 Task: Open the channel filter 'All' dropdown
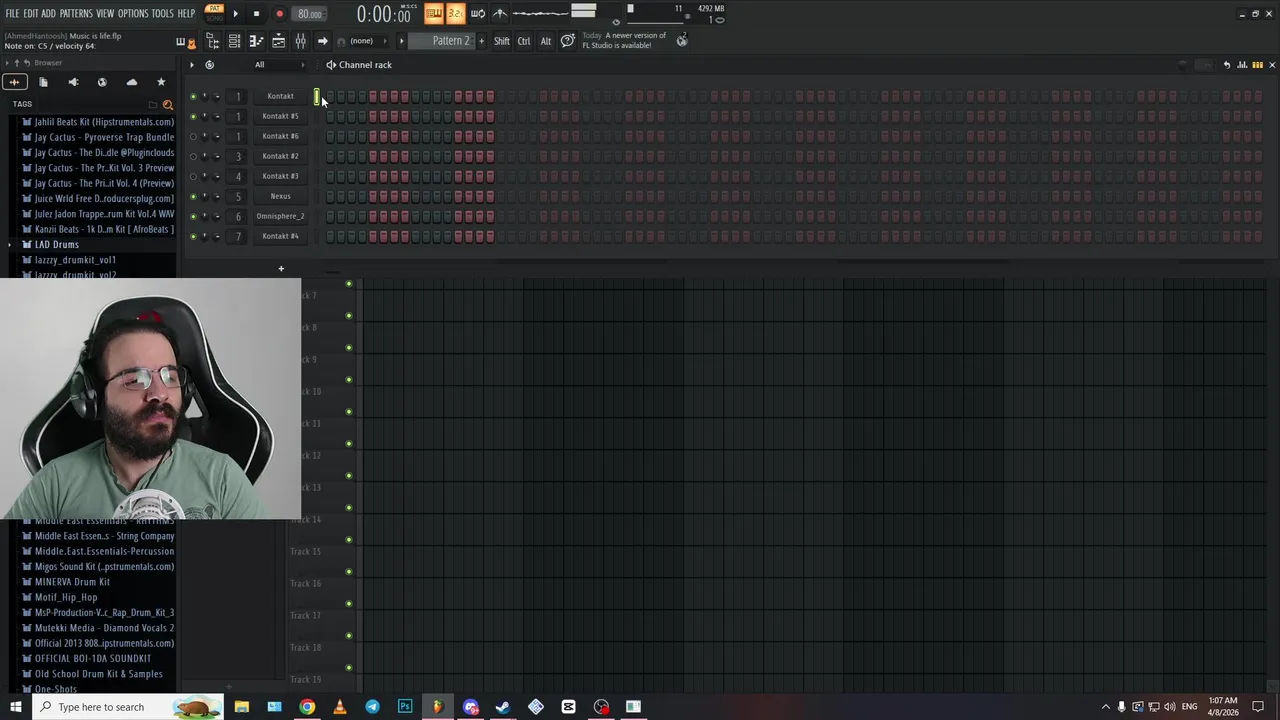279,65
